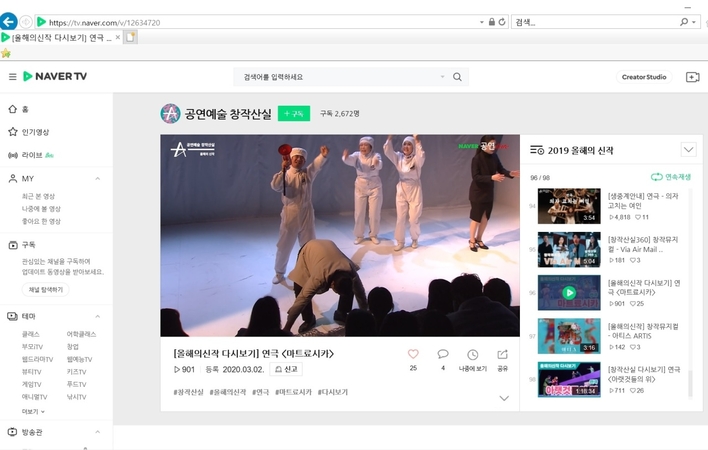This screenshot has width=708, height=450.
Task: Collapse the 테마 section chevron
Action: click(98, 316)
